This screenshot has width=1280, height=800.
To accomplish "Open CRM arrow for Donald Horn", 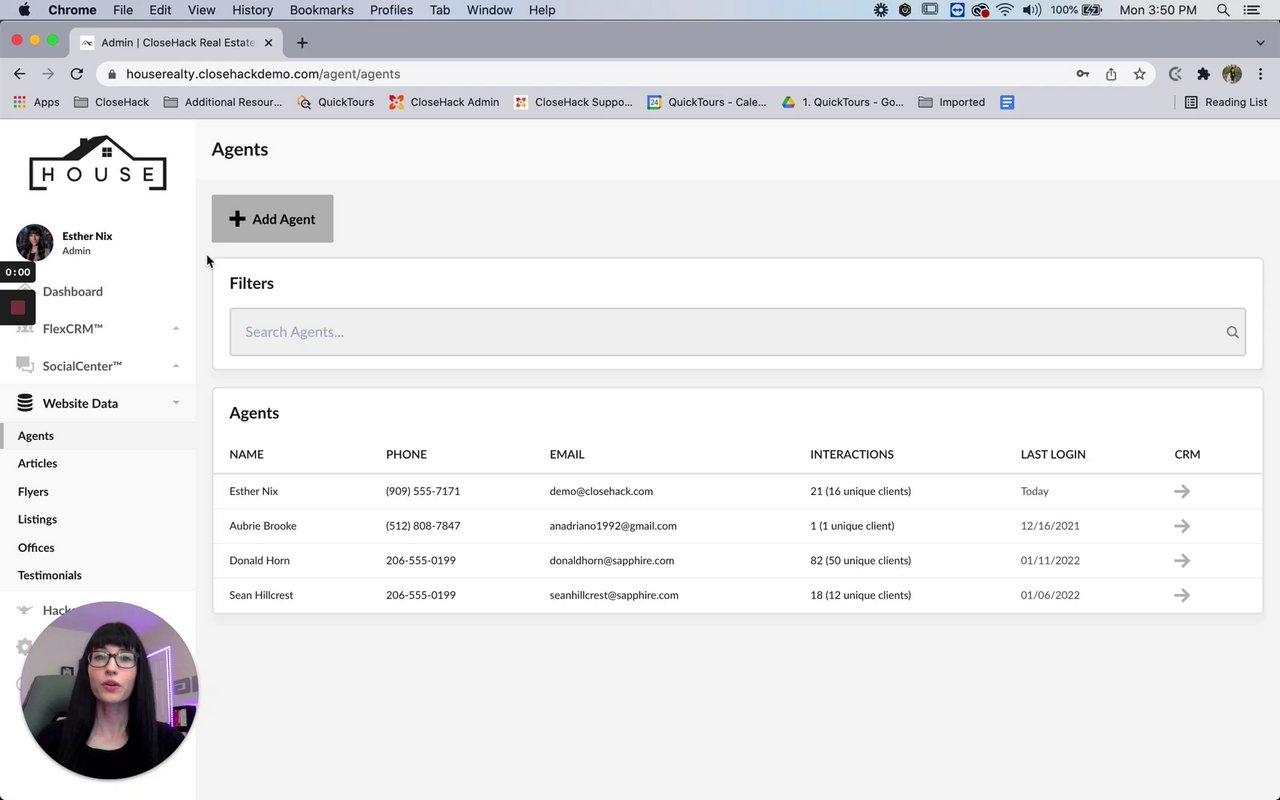I will pos(1182,561).
